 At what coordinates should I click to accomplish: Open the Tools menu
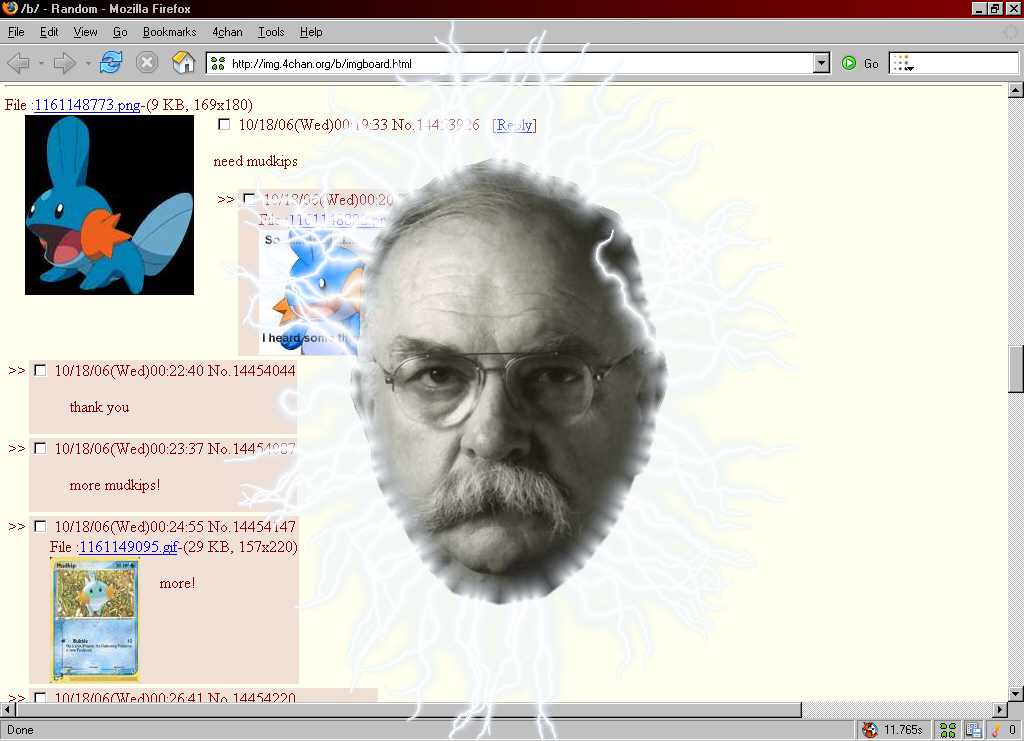click(271, 32)
